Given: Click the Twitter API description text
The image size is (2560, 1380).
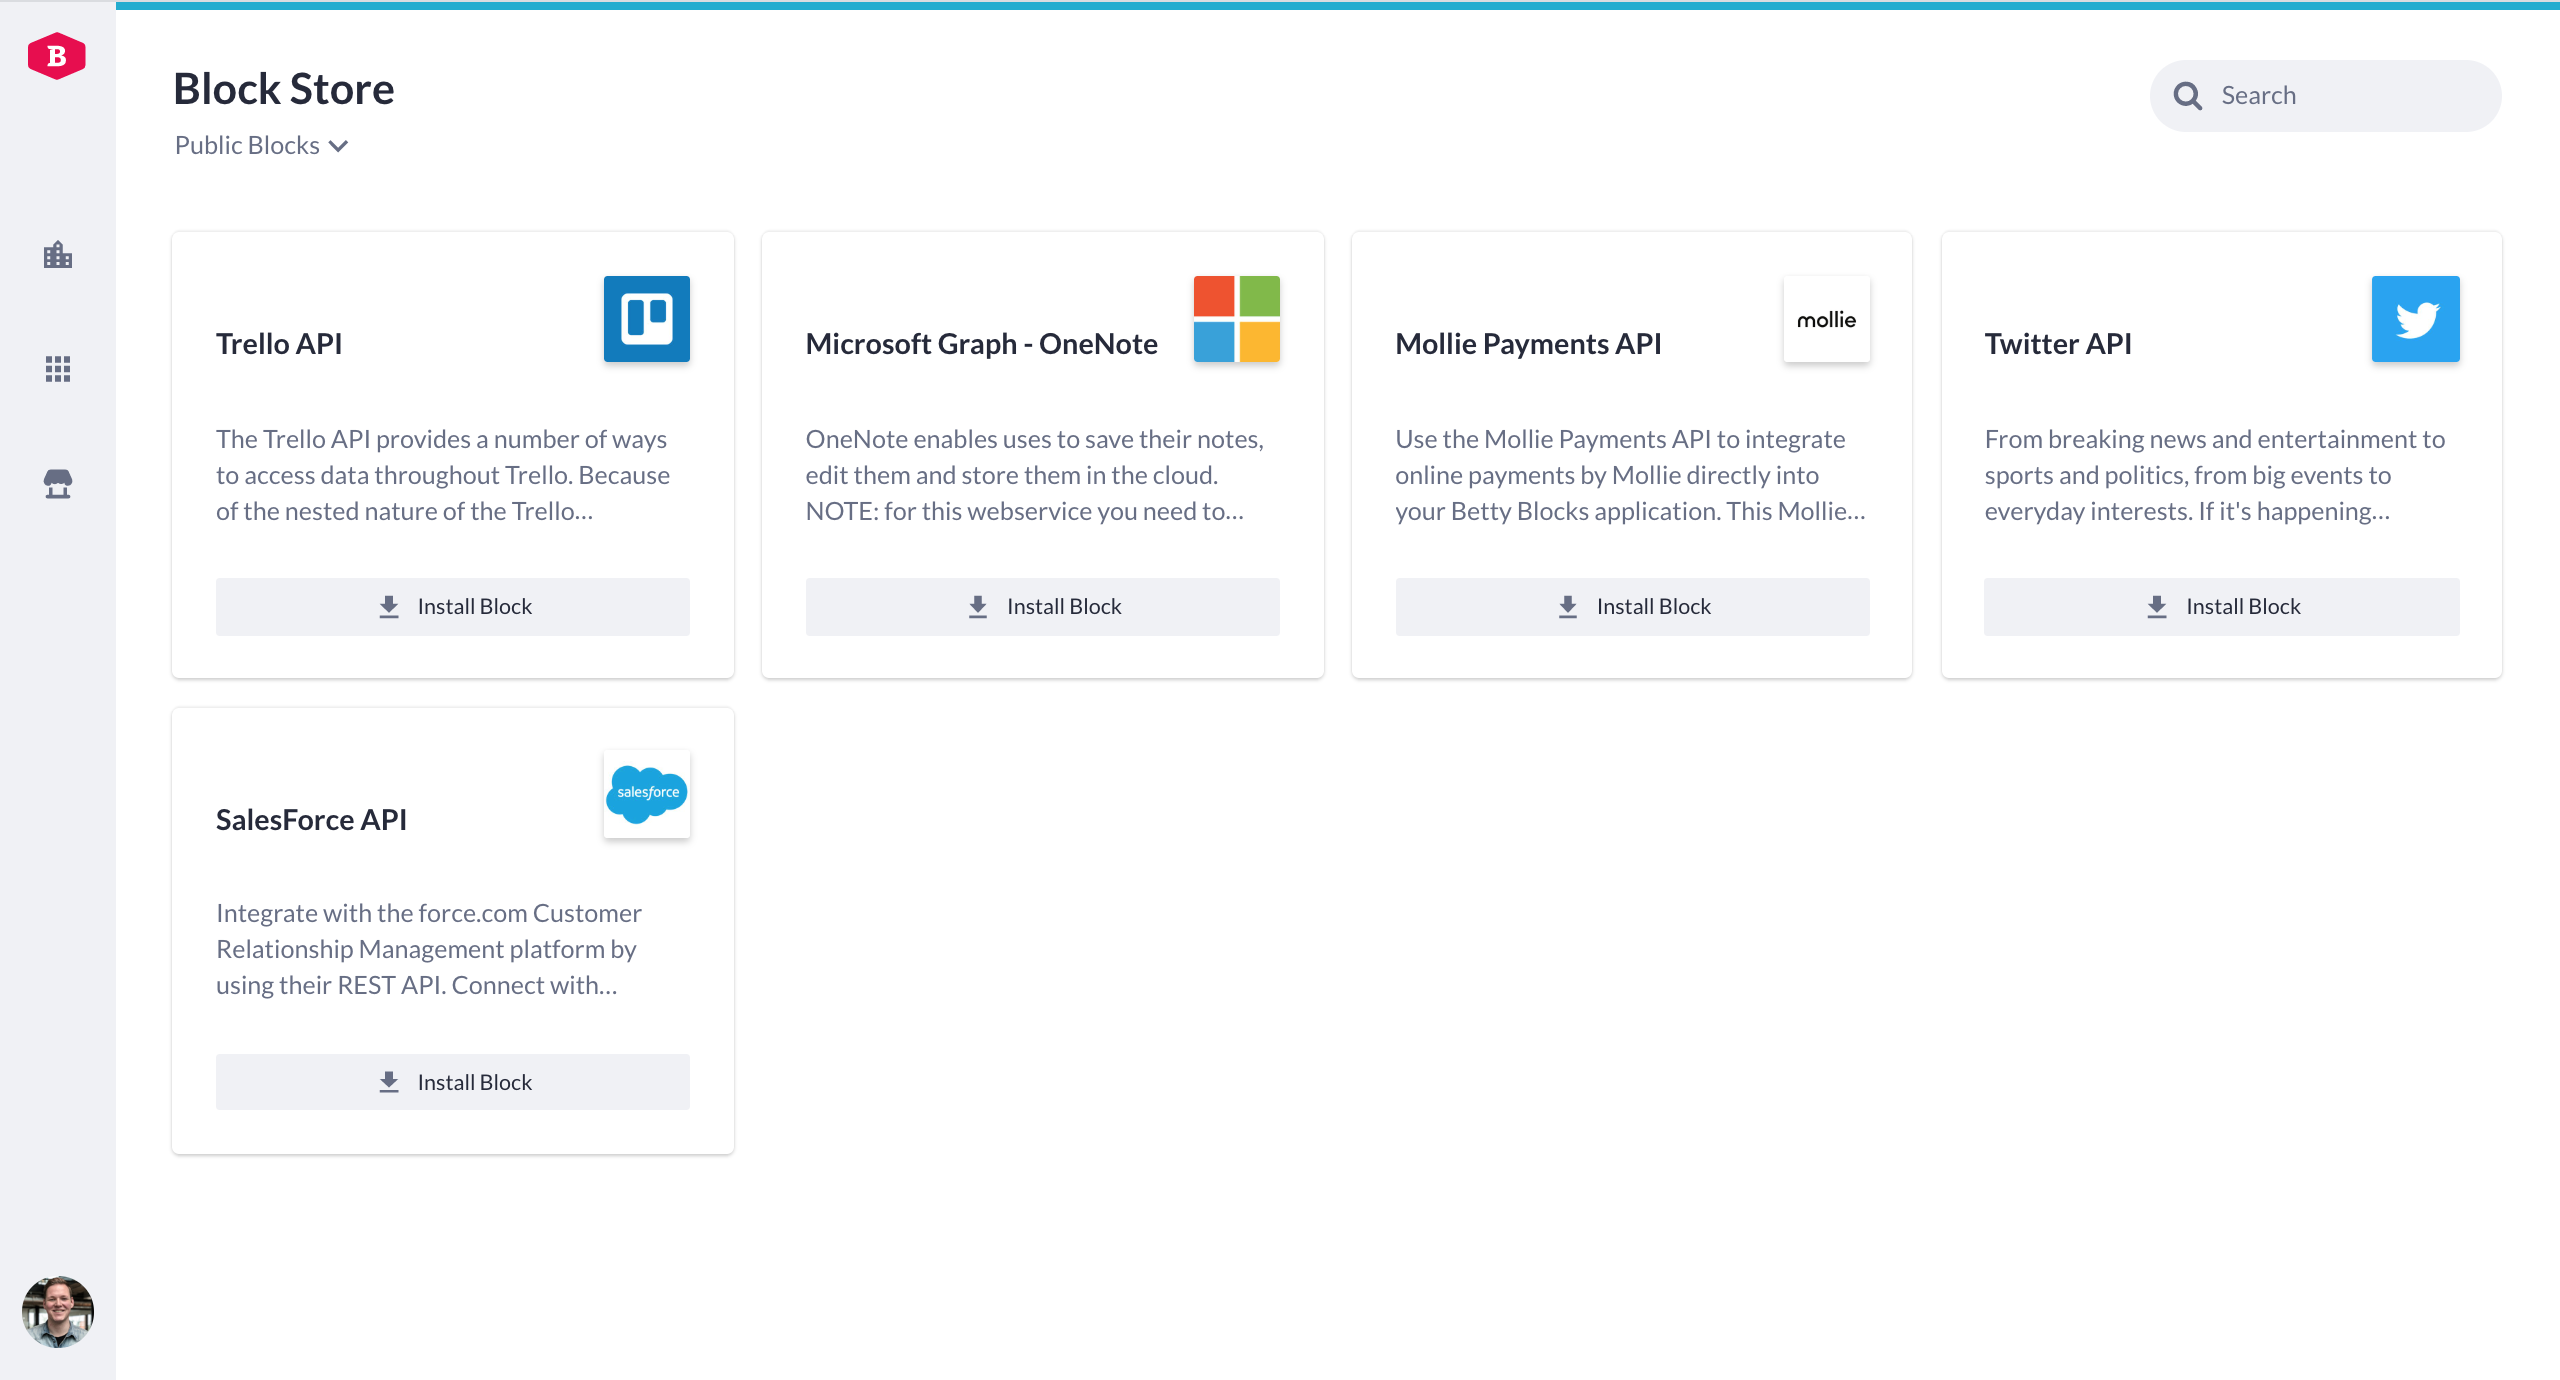Looking at the screenshot, I should [x=2215, y=475].
